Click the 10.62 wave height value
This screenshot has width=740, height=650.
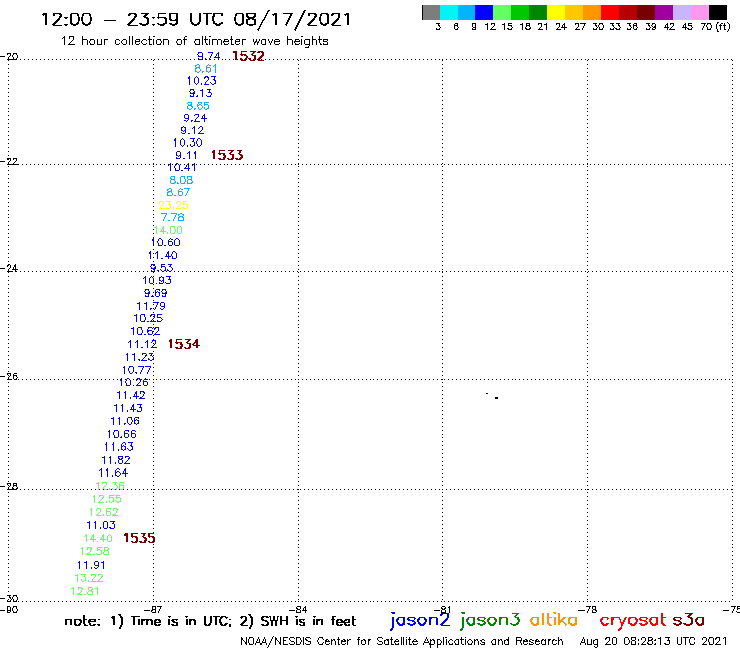145,331
